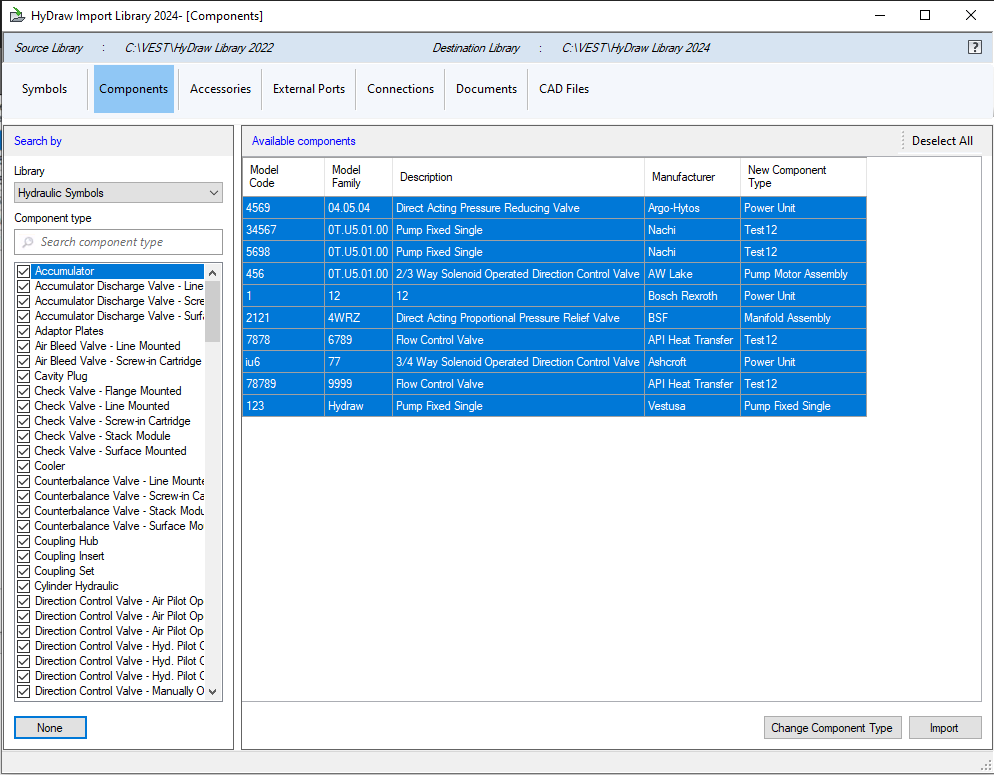The image size is (994, 775).
Task: Toggle the Coupling Hub checkbox
Action: pyautogui.click(x=22, y=541)
